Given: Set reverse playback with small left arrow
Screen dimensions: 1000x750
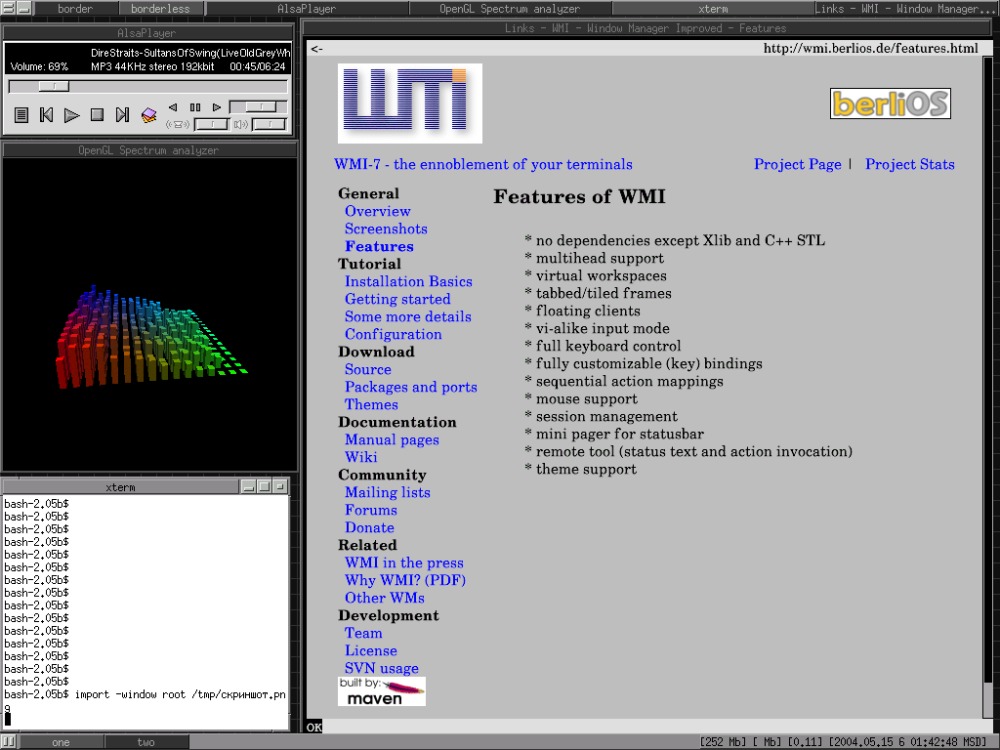Looking at the screenshot, I should click(x=173, y=107).
